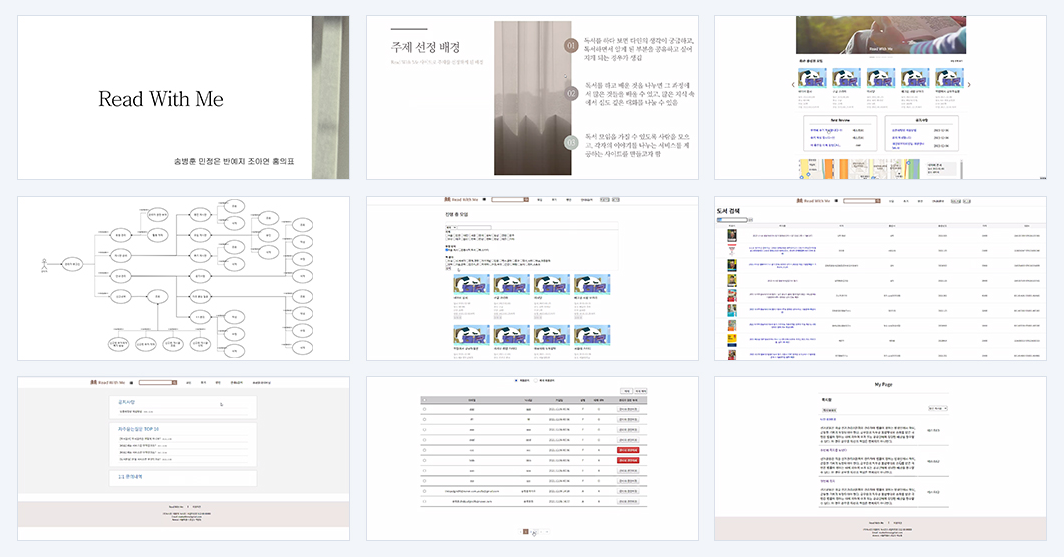Open the 주제 선정 배경 slide thumbnail

pos(532,98)
